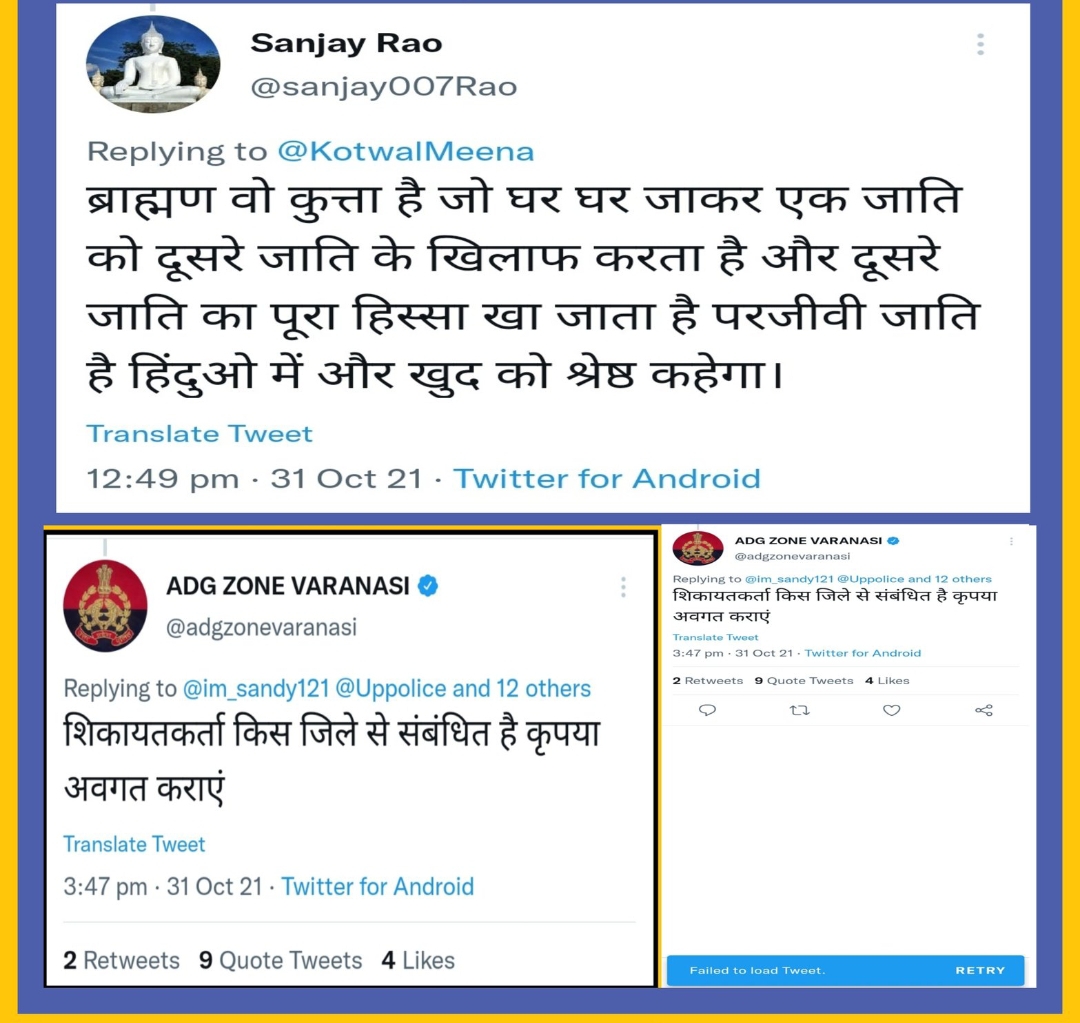This screenshot has height=1023, width=1080.
Task: View the 9 Quote Tweets in large ADG tweet
Action: click(x=280, y=960)
